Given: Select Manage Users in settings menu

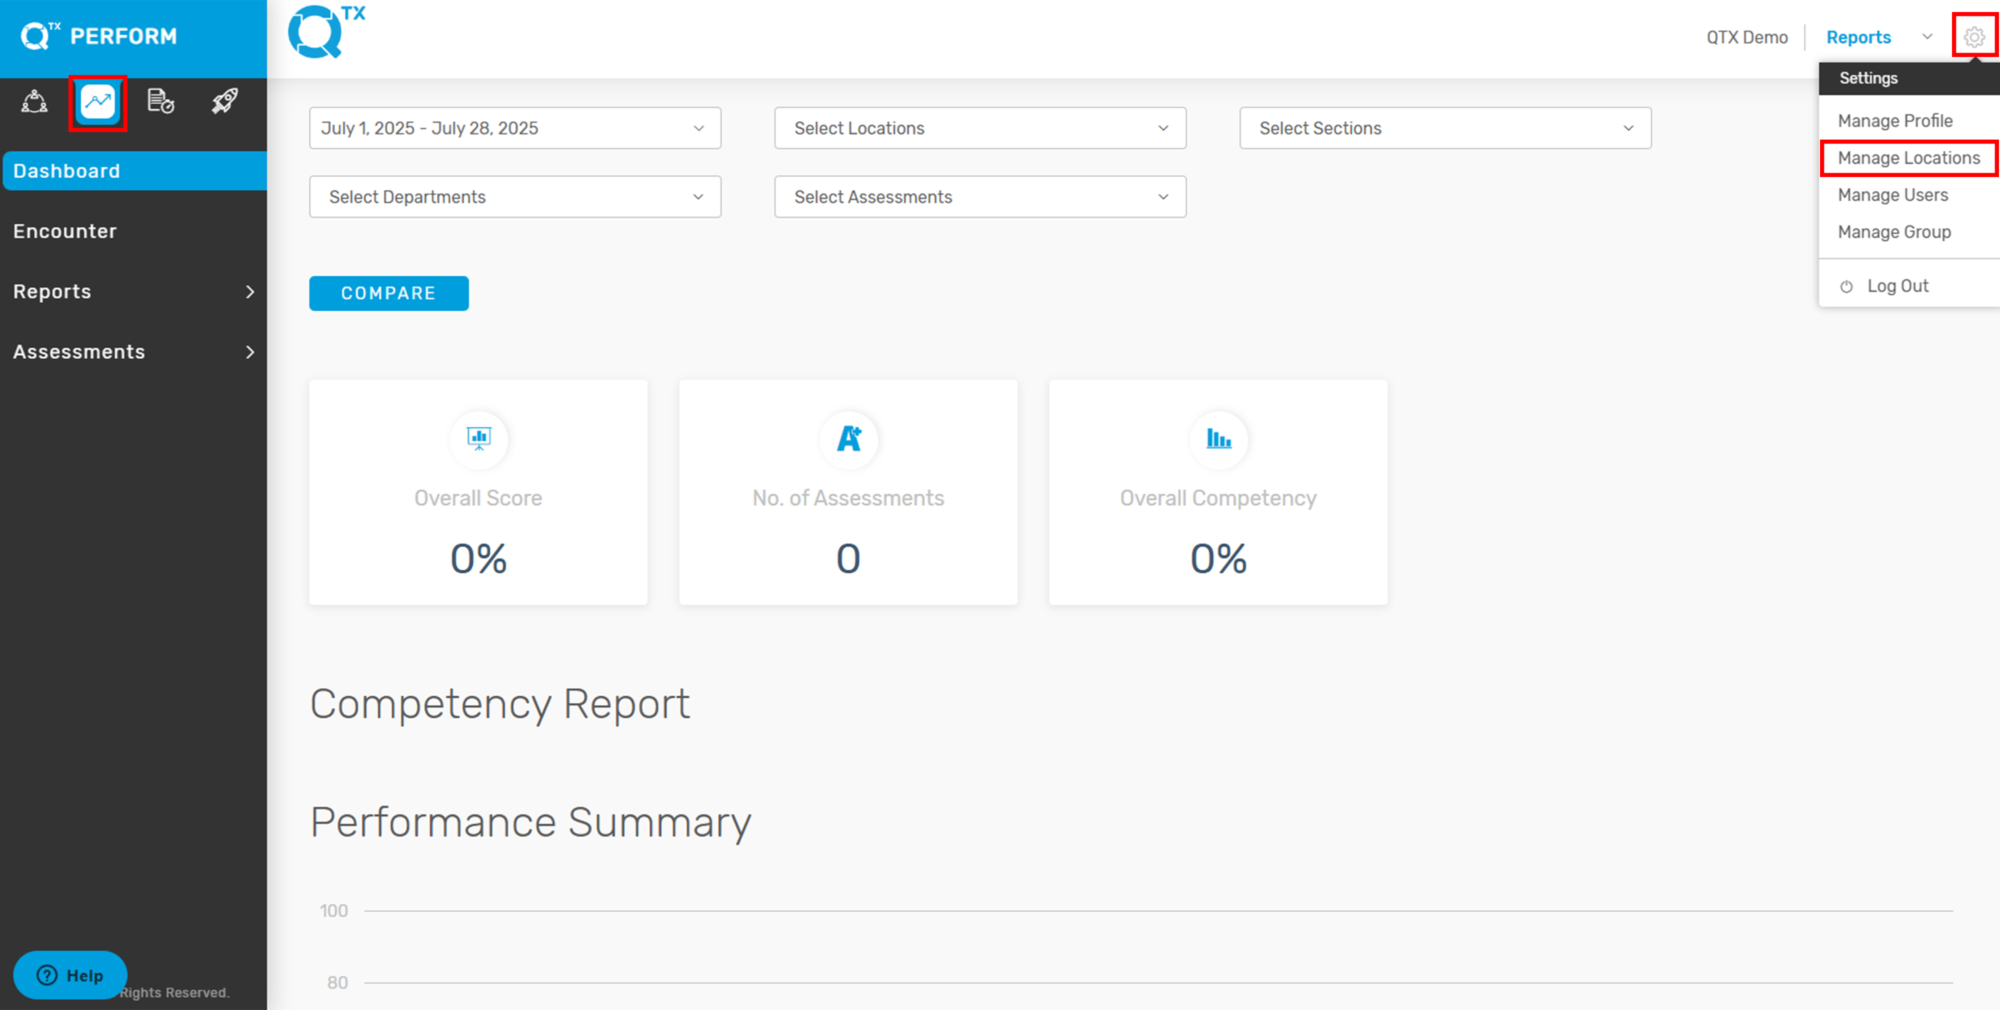Looking at the screenshot, I should coord(1892,195).
